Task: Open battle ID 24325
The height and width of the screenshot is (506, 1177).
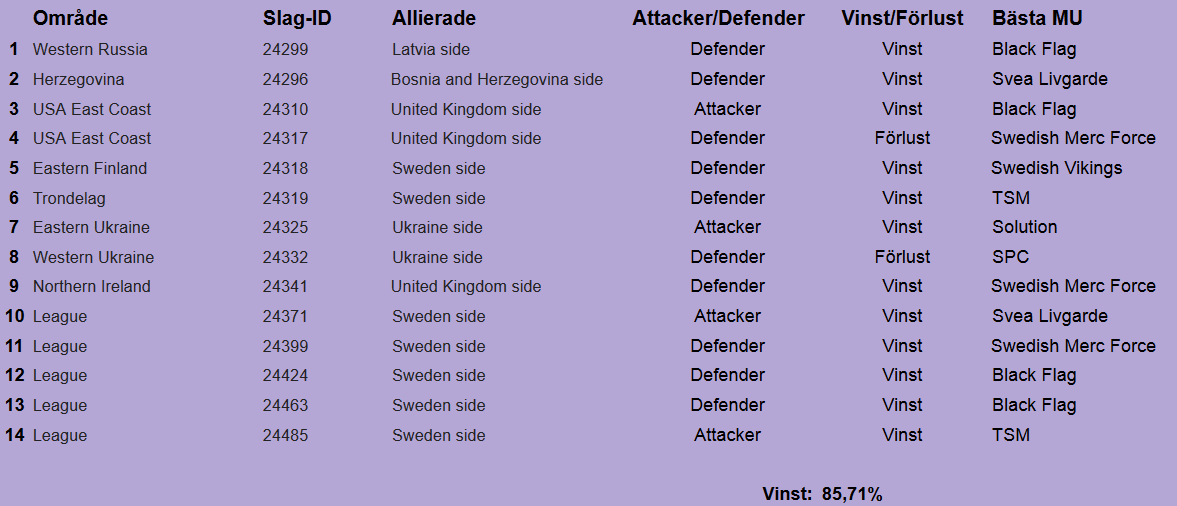Action: (x=285, y=227)
